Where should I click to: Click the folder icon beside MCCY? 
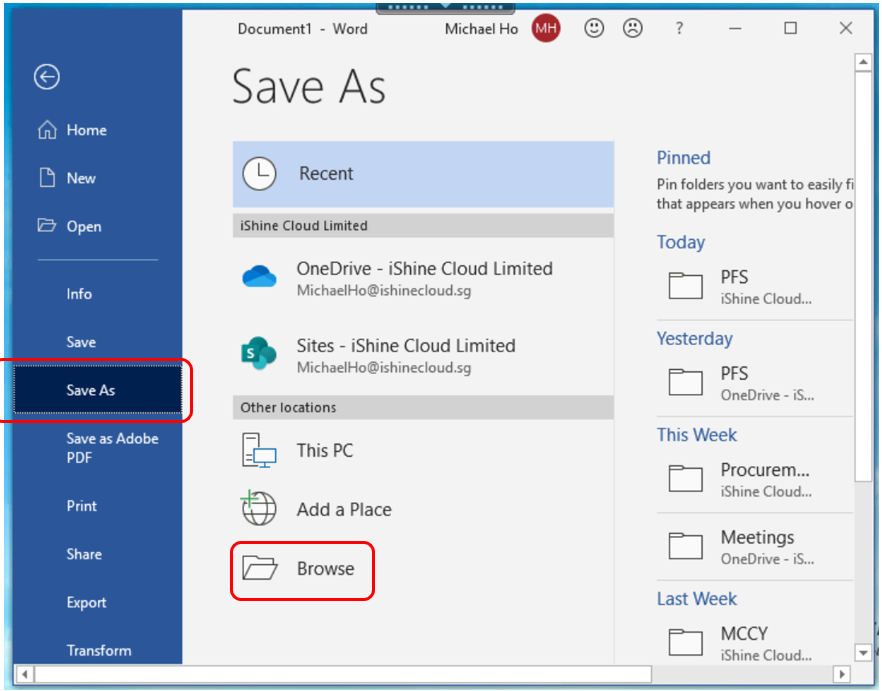coord(686,642)
